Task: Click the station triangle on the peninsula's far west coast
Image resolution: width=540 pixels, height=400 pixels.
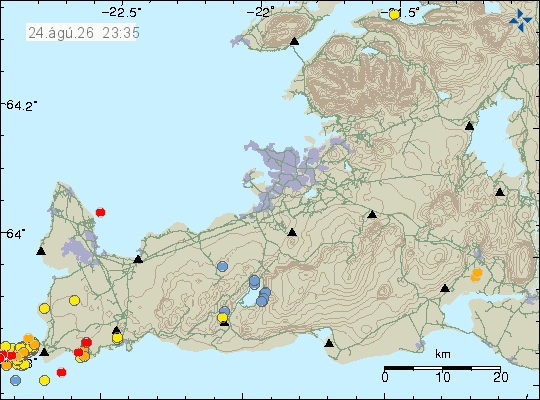Action: click(x=41, y=251)
